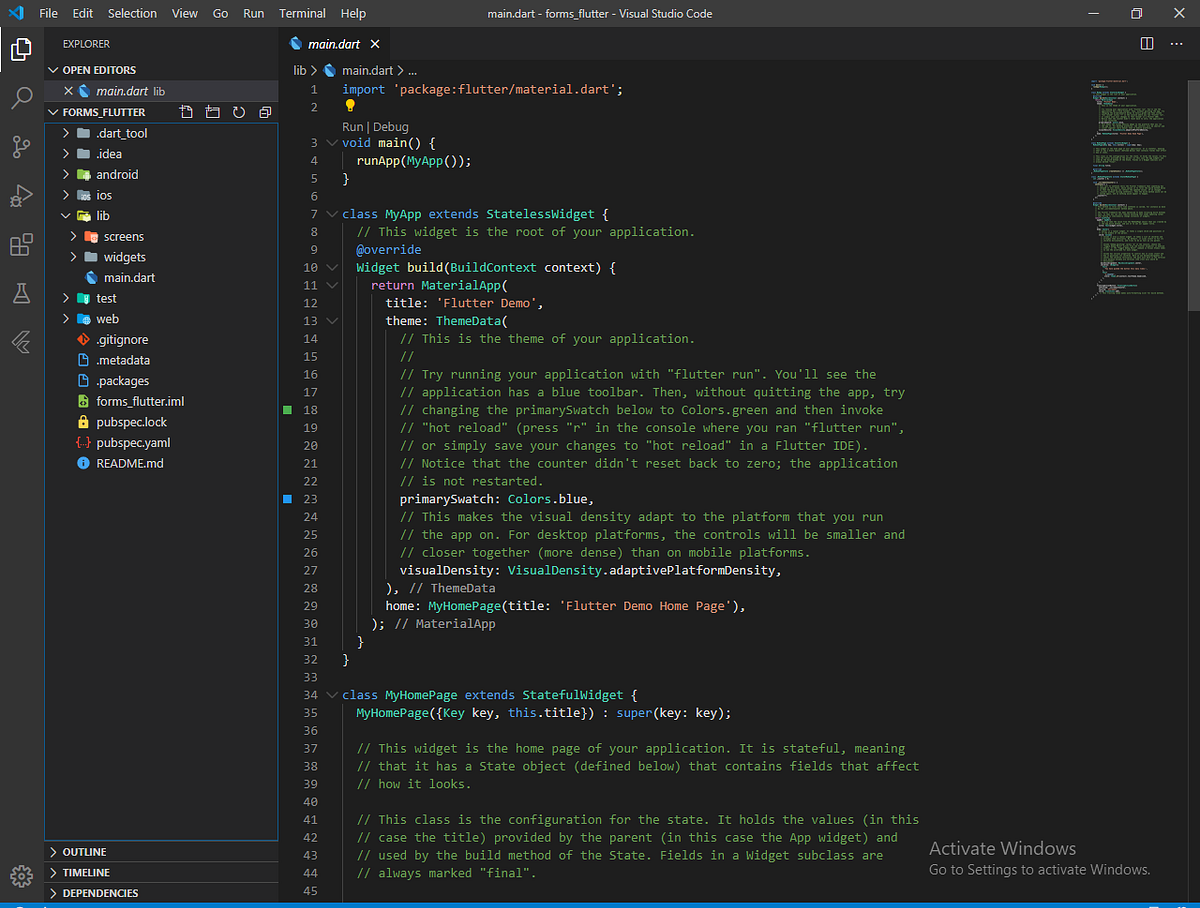
Task: Open the Extensions view
Action: pos(21,245)
